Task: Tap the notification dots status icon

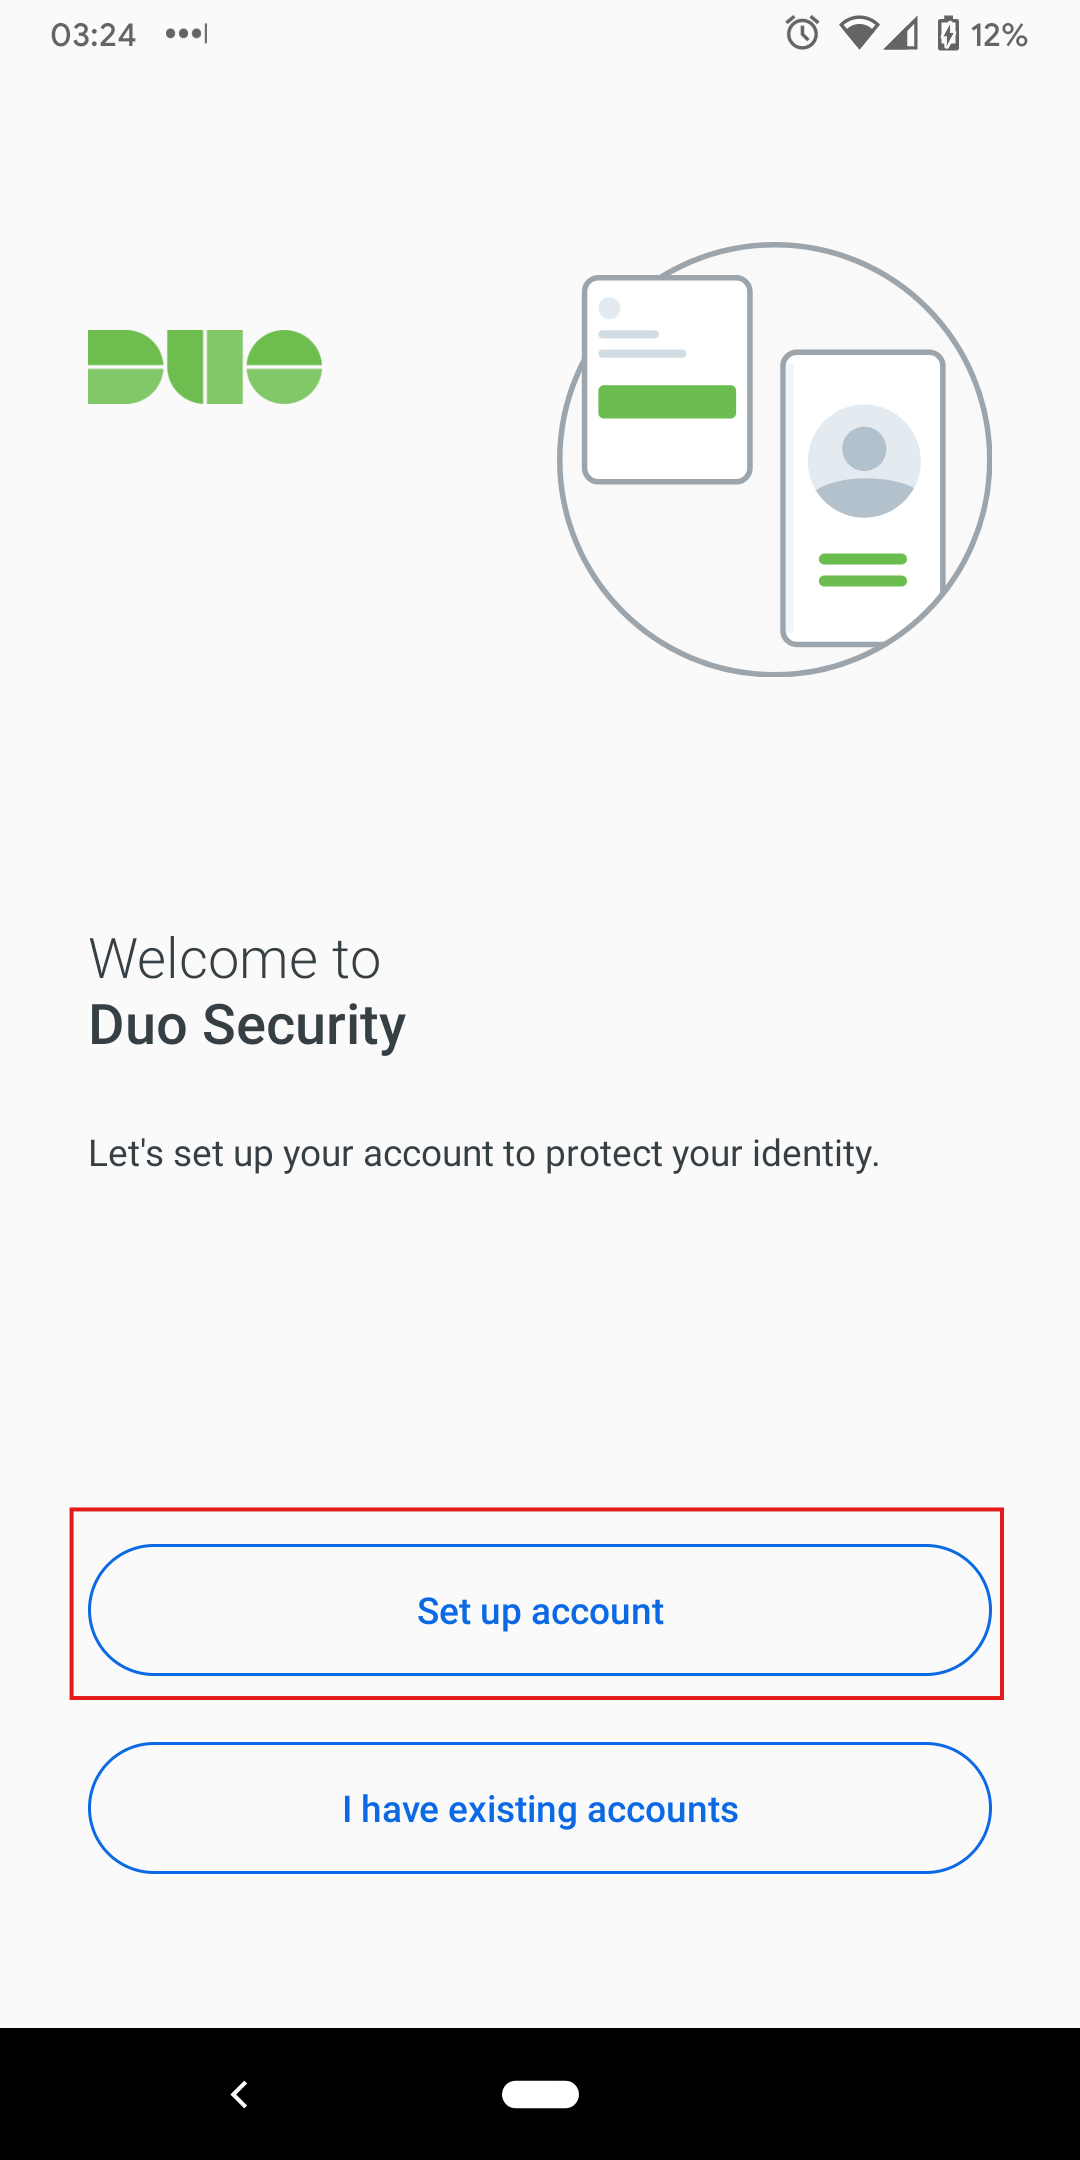Action: pos(187,34)
